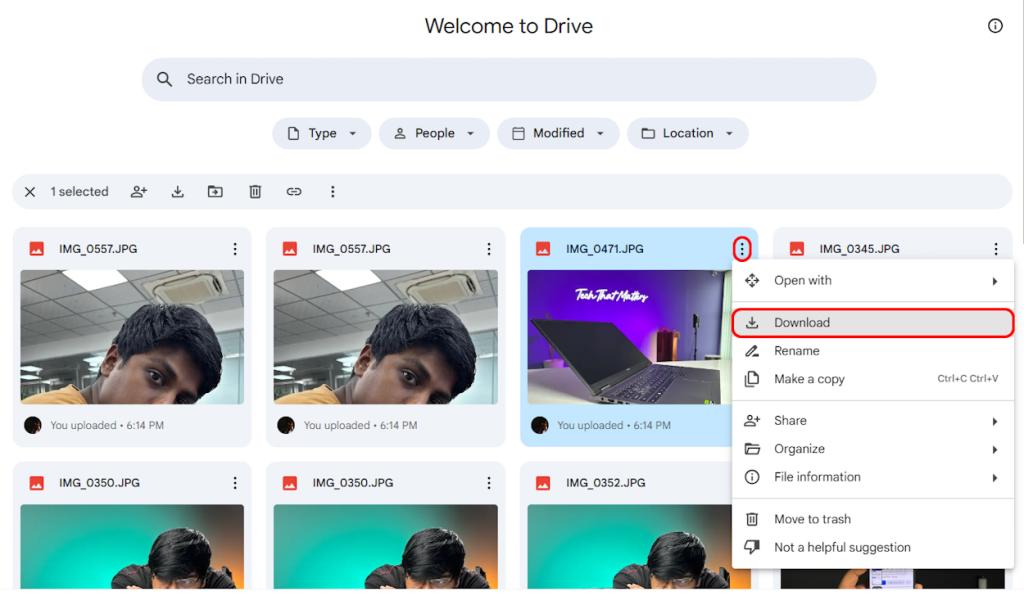This screenshot has height=596, width=1024.
Task: Expand the Open with submenu
Action: [x=872, y=281]
